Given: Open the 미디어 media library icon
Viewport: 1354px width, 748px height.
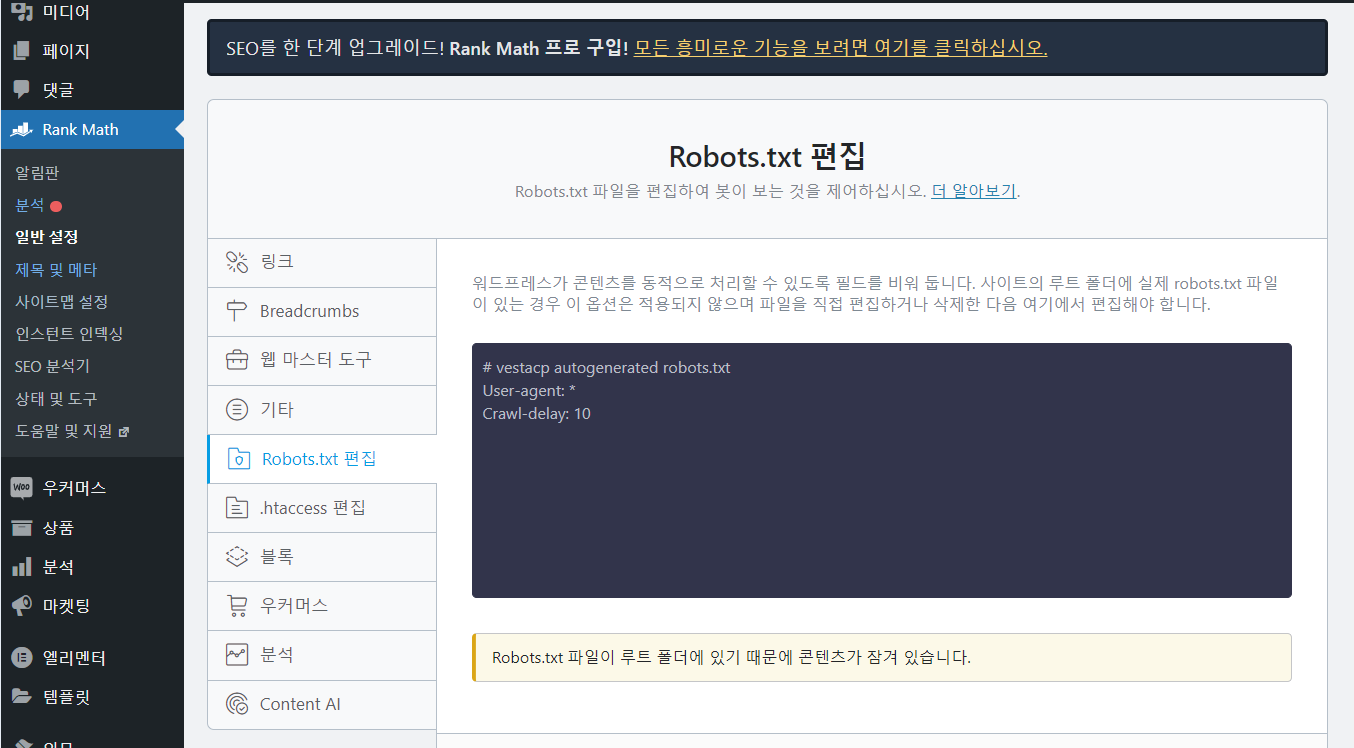Looking at the screenshot, I should tap(22, 13).
